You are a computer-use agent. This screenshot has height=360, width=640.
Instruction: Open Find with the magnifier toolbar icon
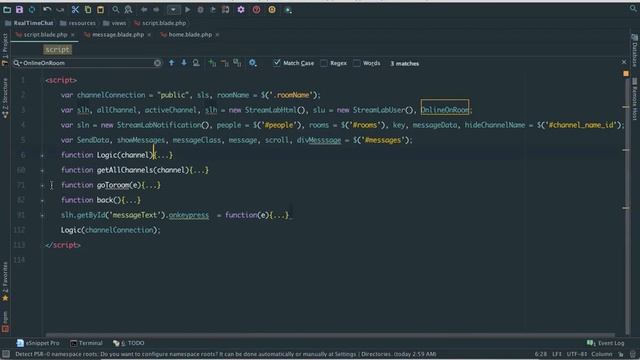[x=116, y=9]
